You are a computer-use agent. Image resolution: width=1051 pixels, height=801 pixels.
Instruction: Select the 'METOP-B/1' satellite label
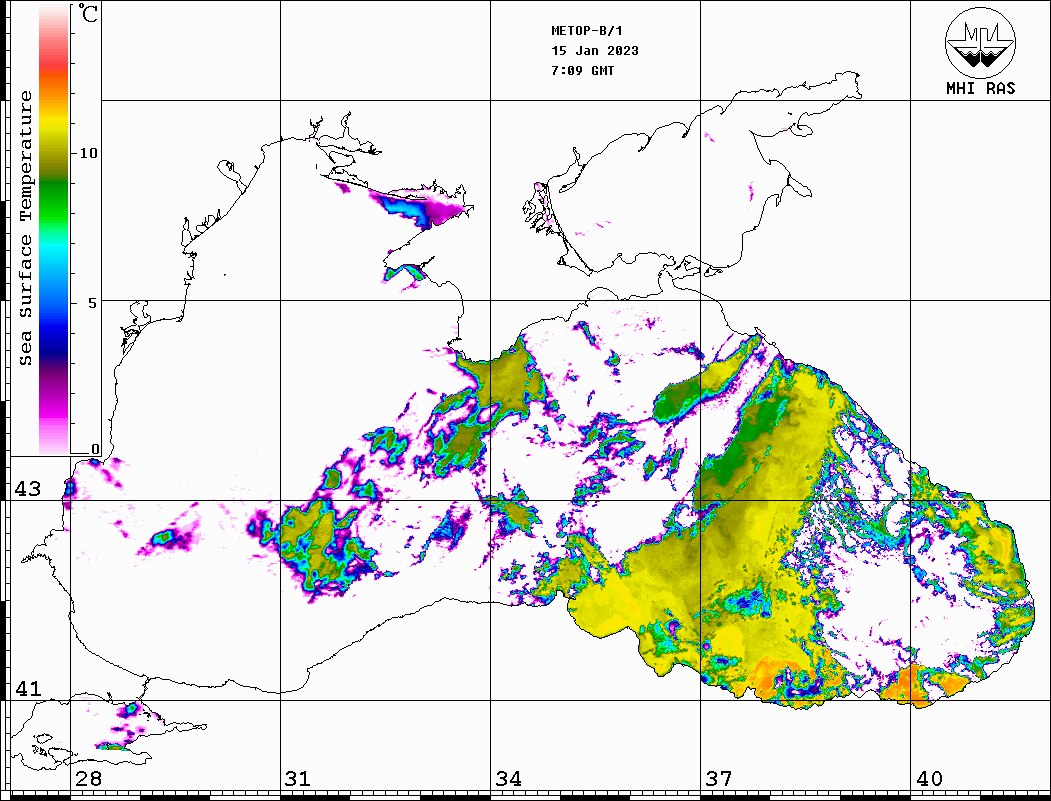[586, 31]
